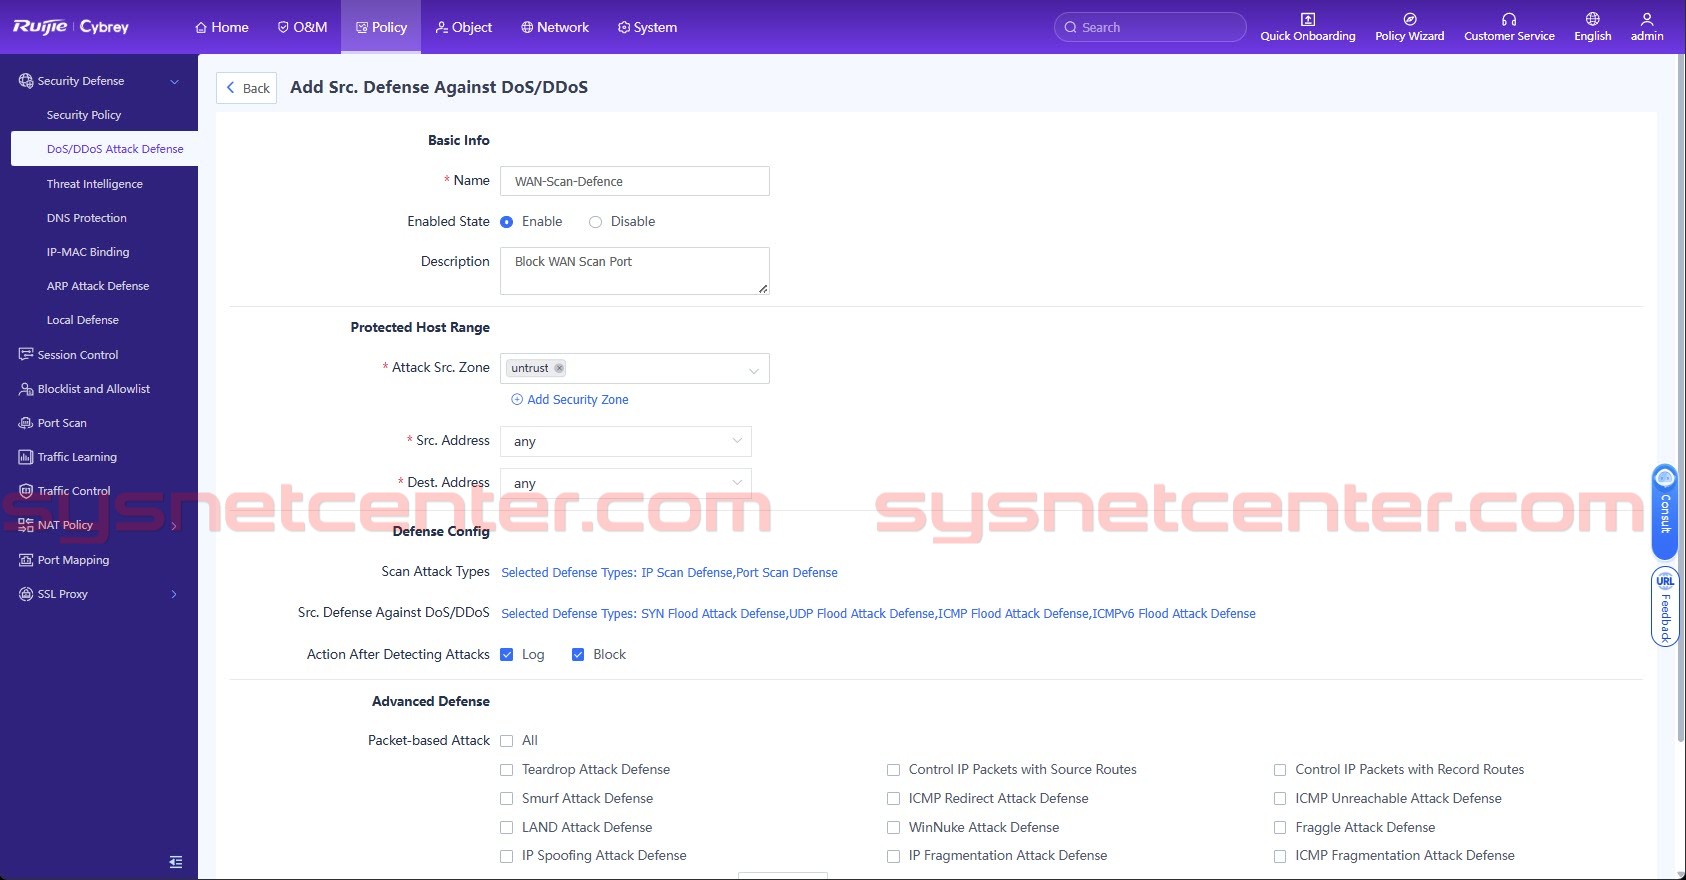Open Quick Onboarding icon
This screenshot has width=1686, height=880.
point(1307,19)
